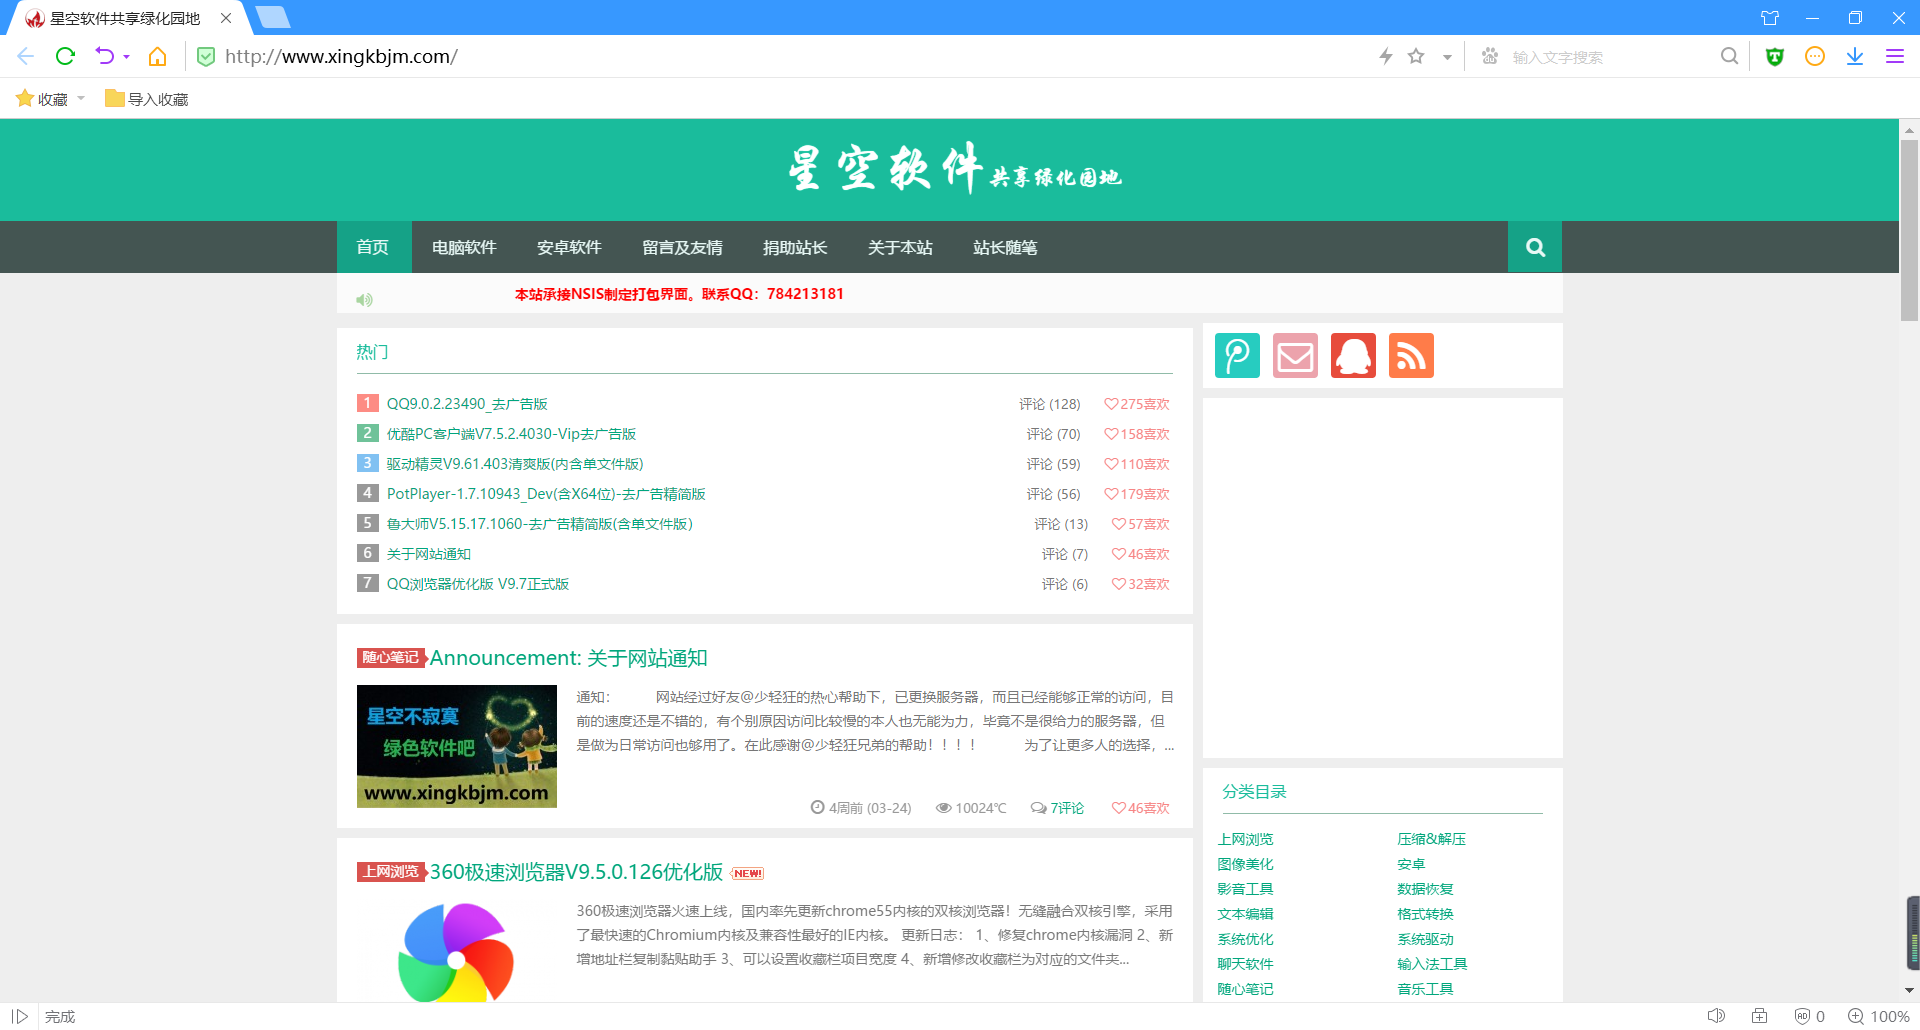Viewport: 1920px width, 1030px height.
Task: Click the 100% zoom level control
Action: pyautogui.click(x=1879, y=1016)
